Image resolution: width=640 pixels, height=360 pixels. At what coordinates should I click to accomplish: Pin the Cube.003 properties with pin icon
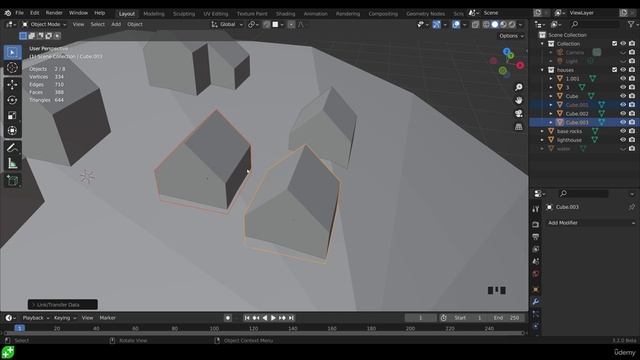pyautogui.click(x=632, y=207)
